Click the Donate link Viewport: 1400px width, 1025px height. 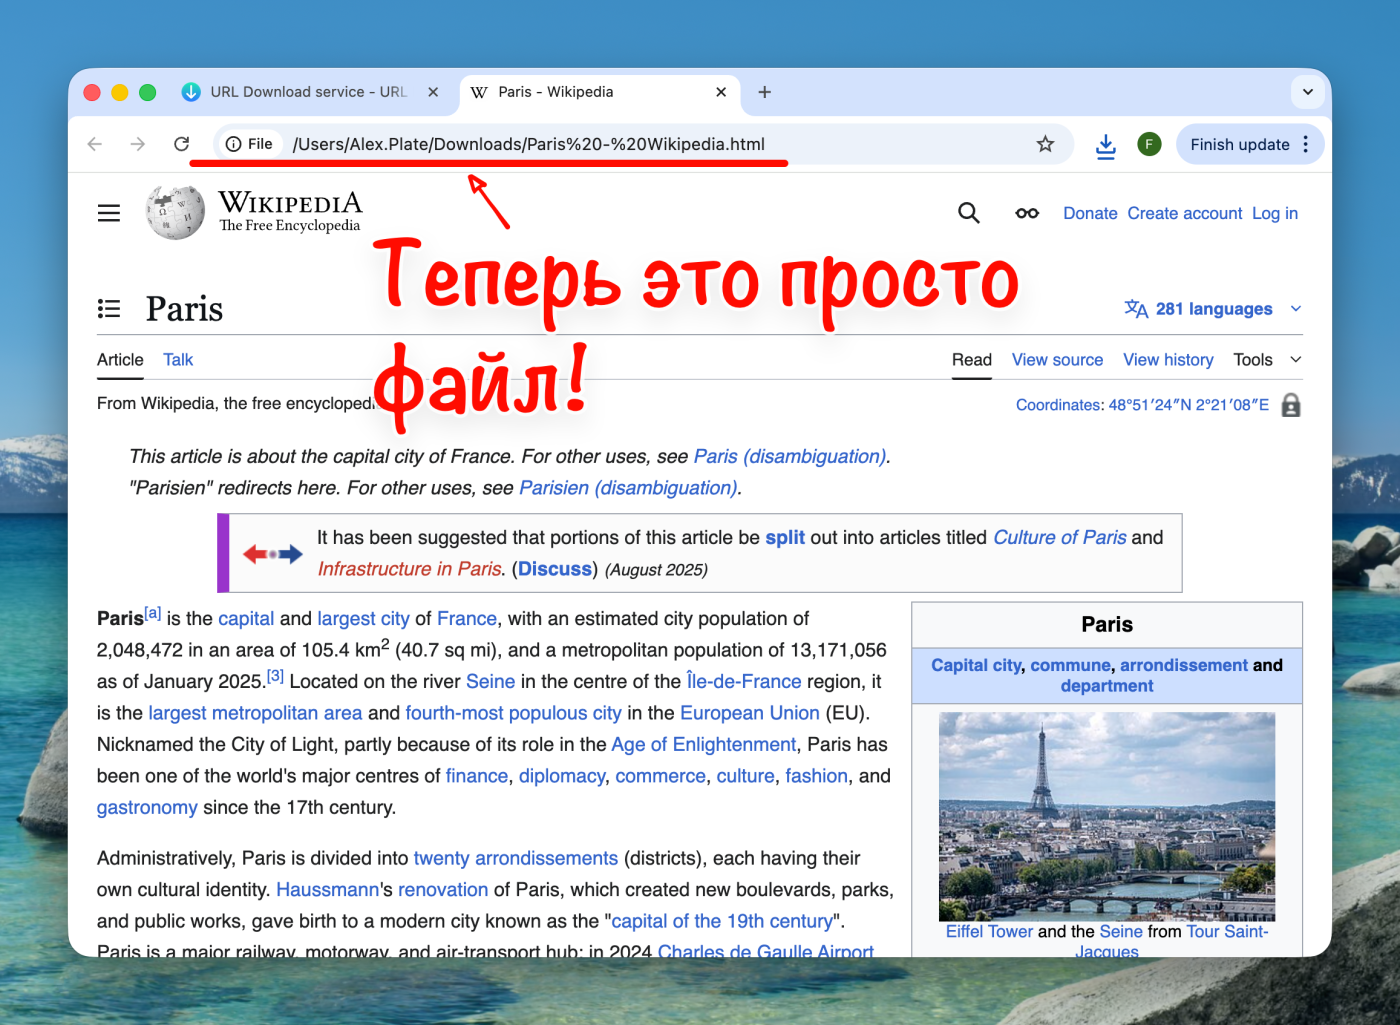click(x=1090, y=213)
